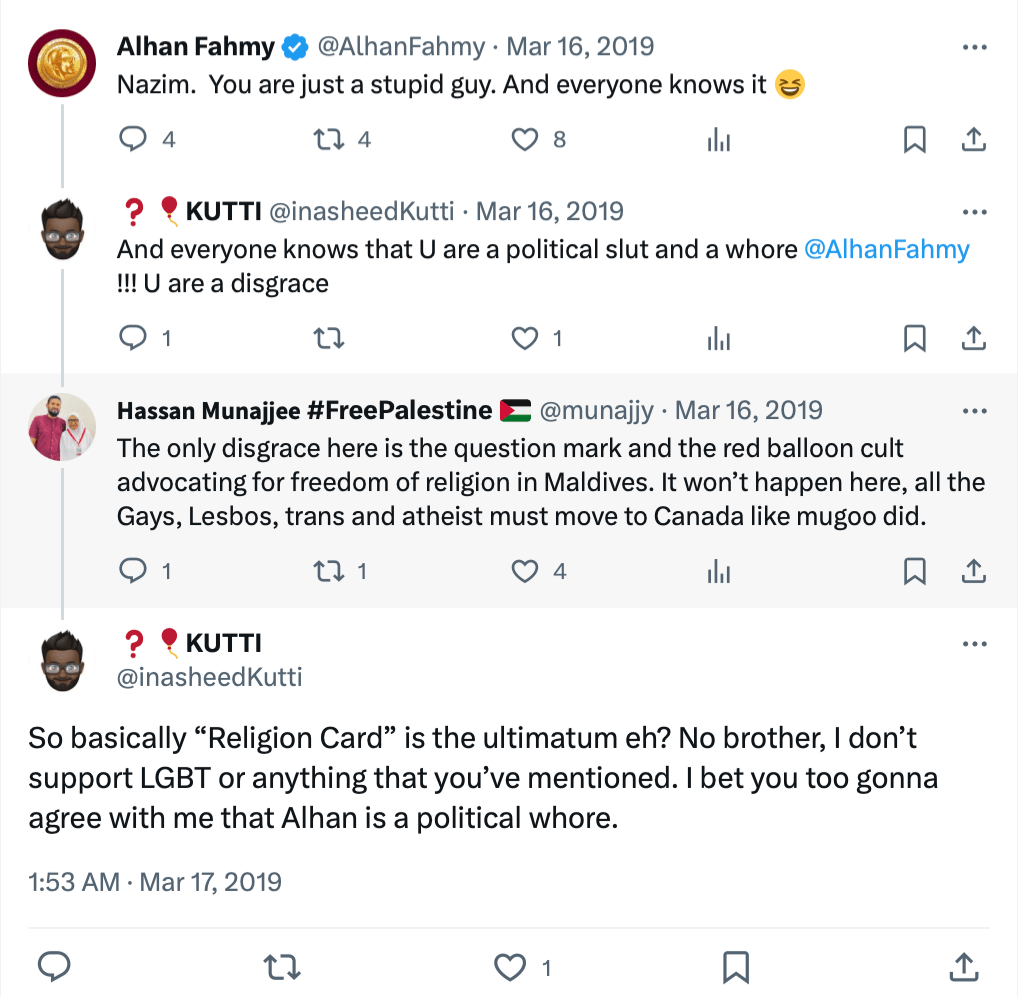
Task: Open more options for Alhan Fahmy's tweet
Action: (x=973, y=47)
